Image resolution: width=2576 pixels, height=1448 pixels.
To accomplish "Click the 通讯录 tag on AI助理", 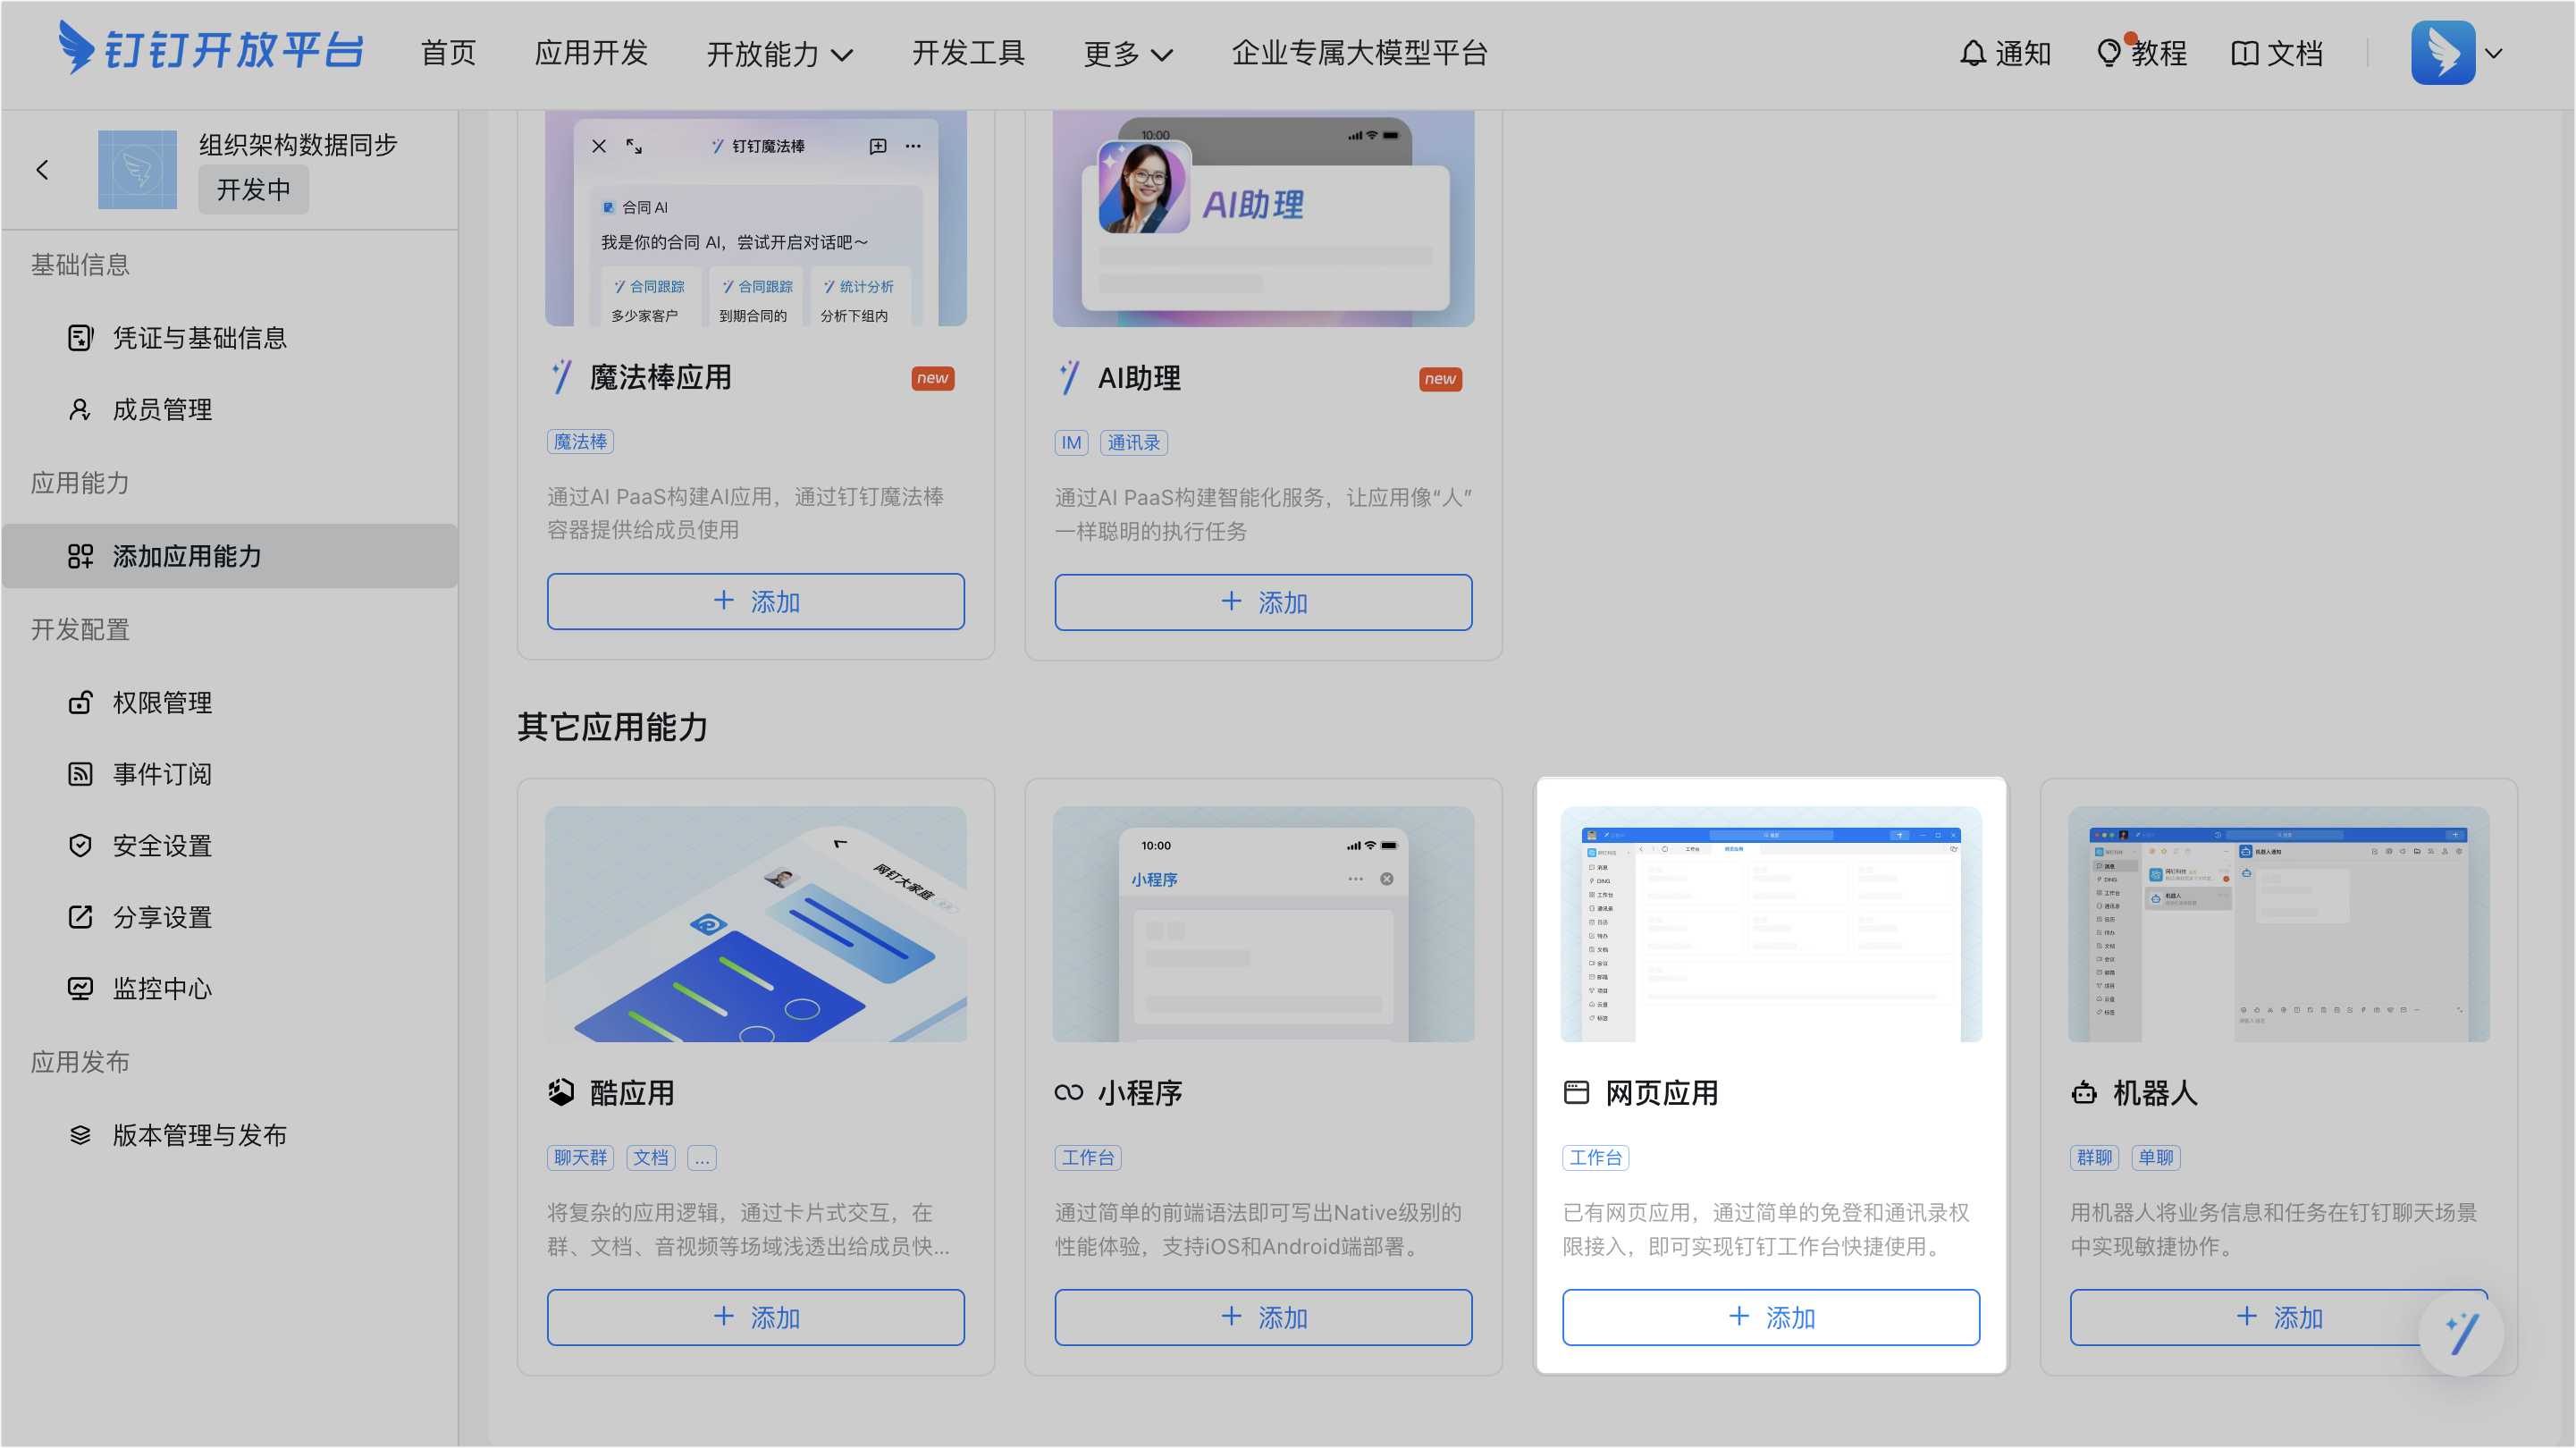I will click(x=1134, y=442).
